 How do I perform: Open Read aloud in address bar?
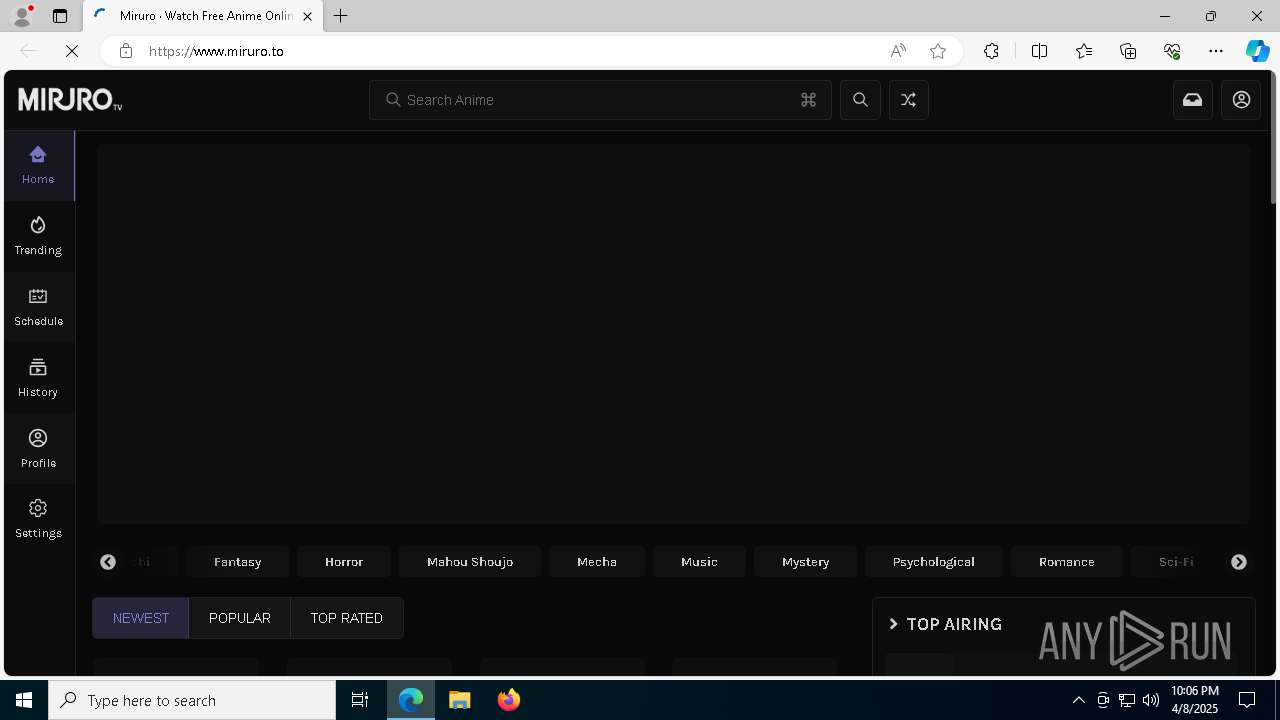pos(898,51)
